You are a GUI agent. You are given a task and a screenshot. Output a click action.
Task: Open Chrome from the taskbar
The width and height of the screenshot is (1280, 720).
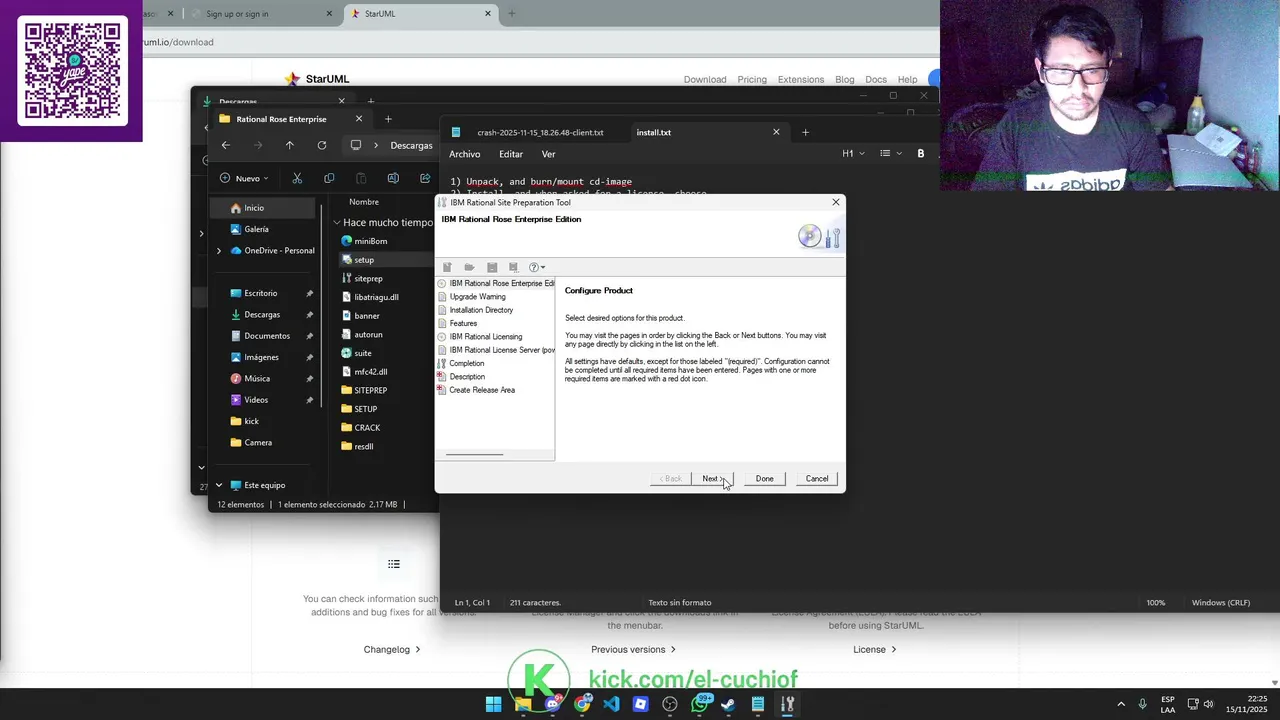[582, 704]
